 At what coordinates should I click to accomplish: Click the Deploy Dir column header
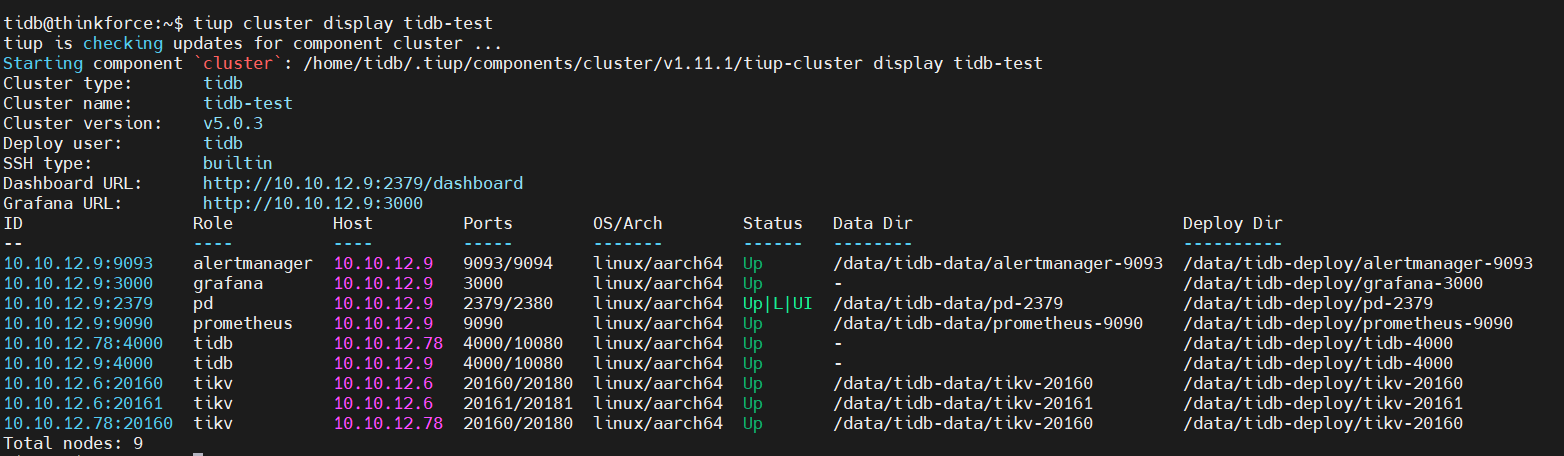point(1232,224)
